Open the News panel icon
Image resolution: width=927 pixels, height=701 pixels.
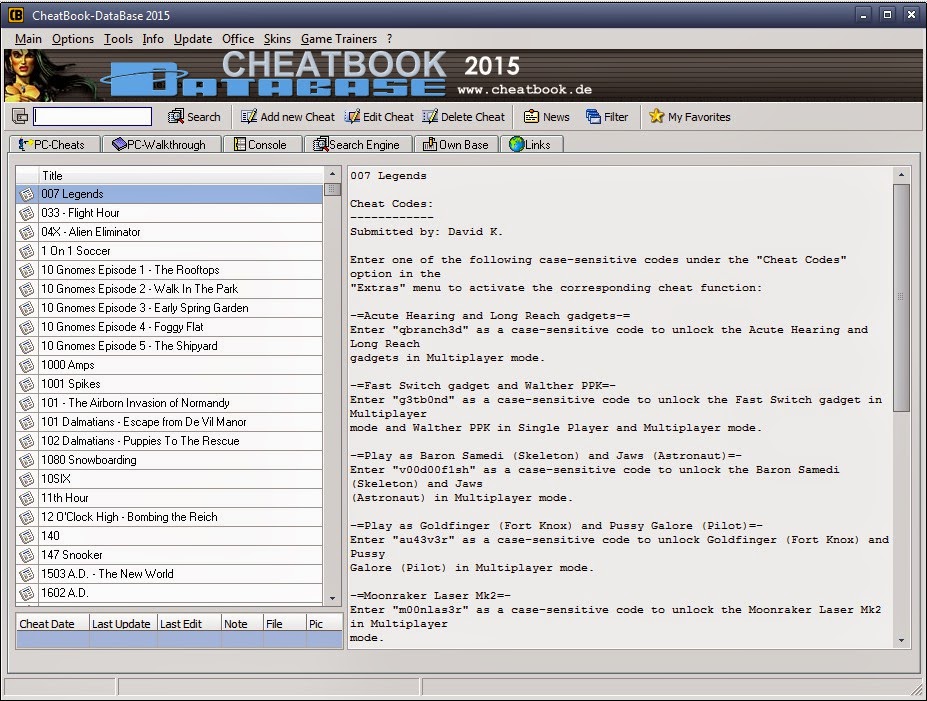pyautogui.click(x=546, y=116)
